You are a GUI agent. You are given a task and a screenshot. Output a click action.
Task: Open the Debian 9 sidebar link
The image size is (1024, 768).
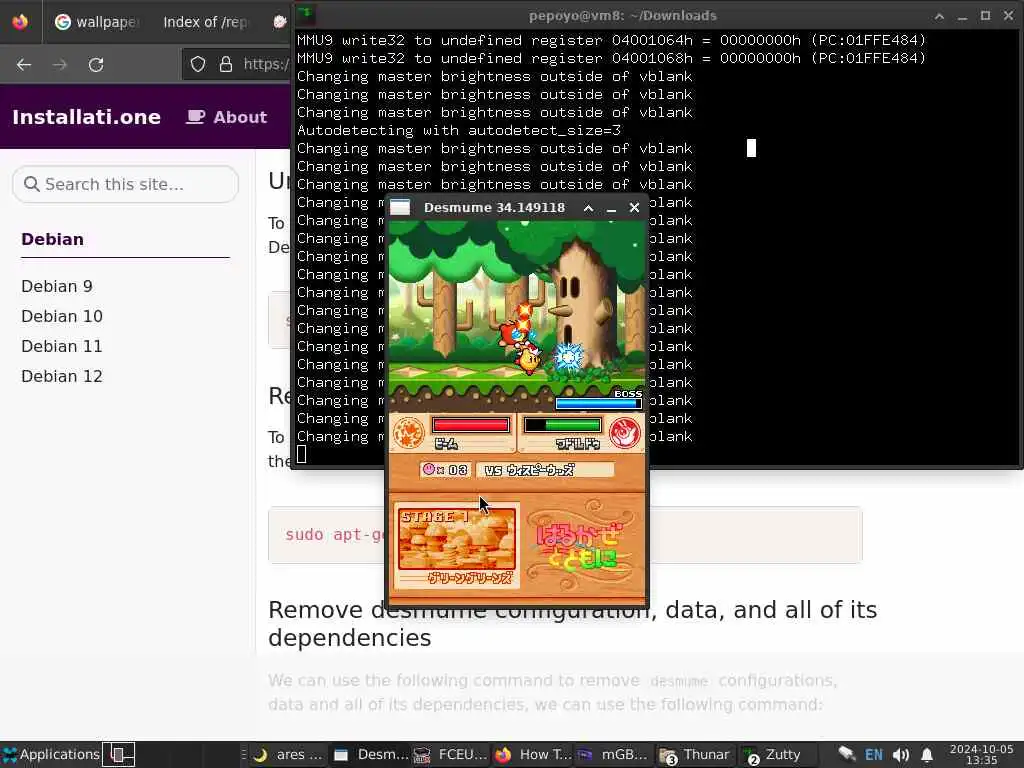click(x=57, y=286)
